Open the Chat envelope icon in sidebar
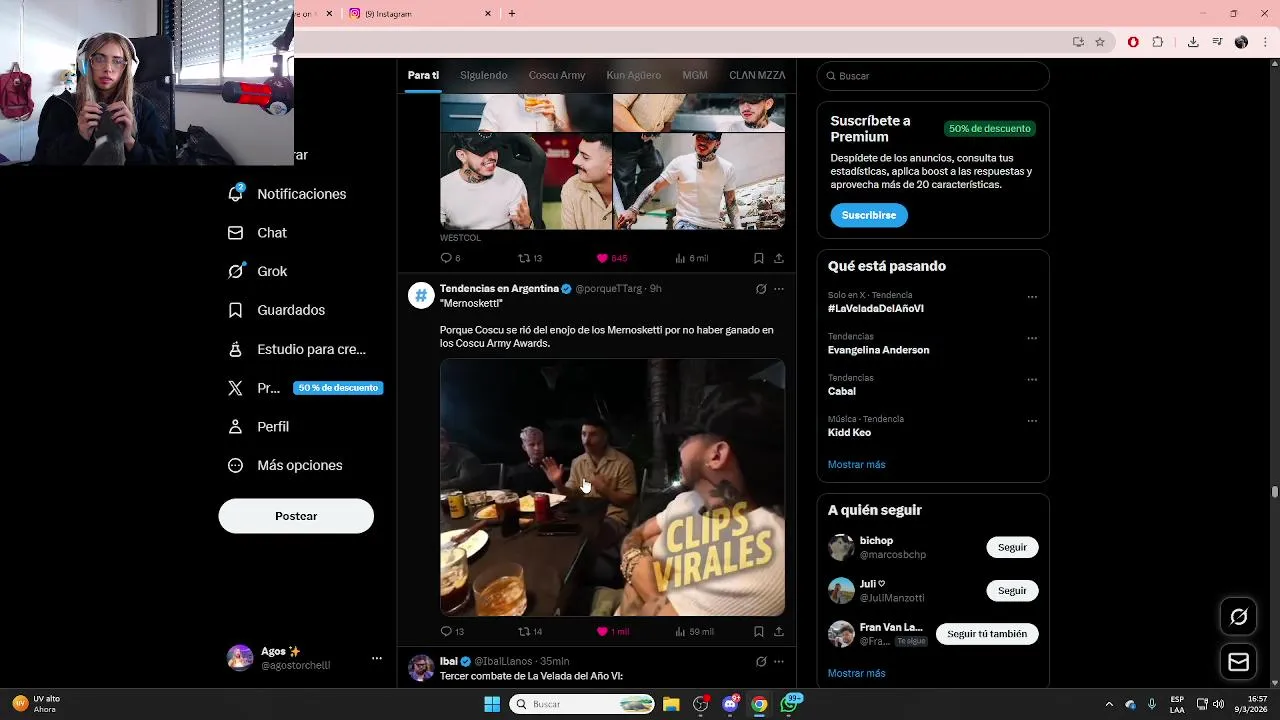Image resolution: width=1280 pixels, height=720 pixels. pyautogui.click(x=235, y=232)
